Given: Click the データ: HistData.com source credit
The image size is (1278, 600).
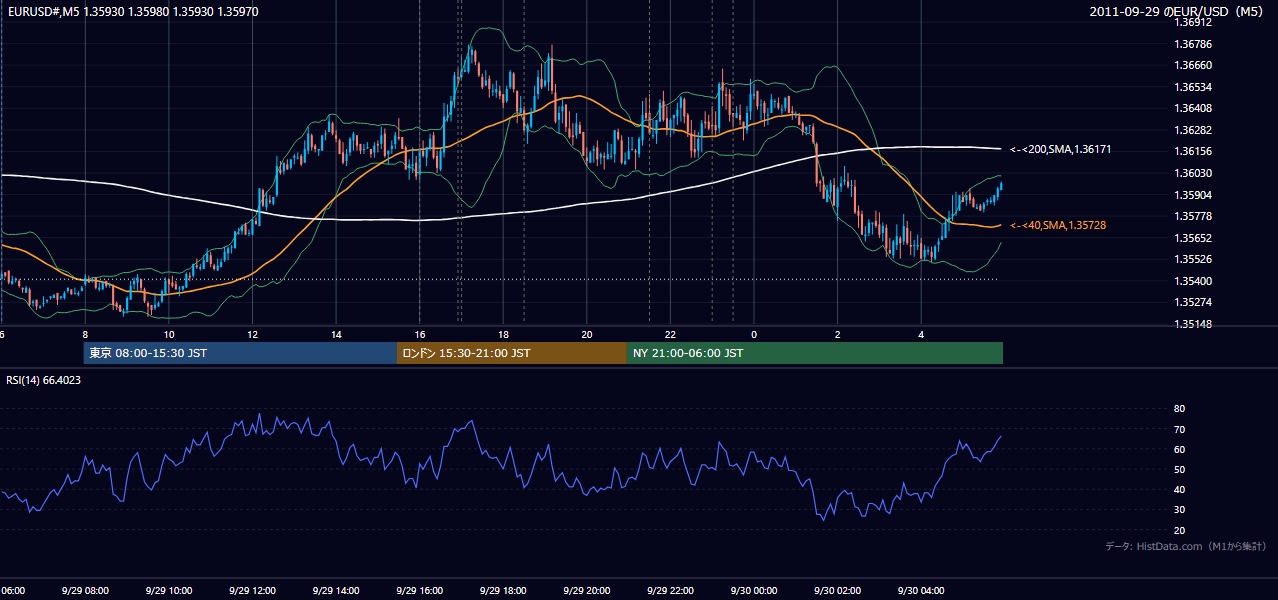Looking at the screenshot, I should (x=1185, y=546).
